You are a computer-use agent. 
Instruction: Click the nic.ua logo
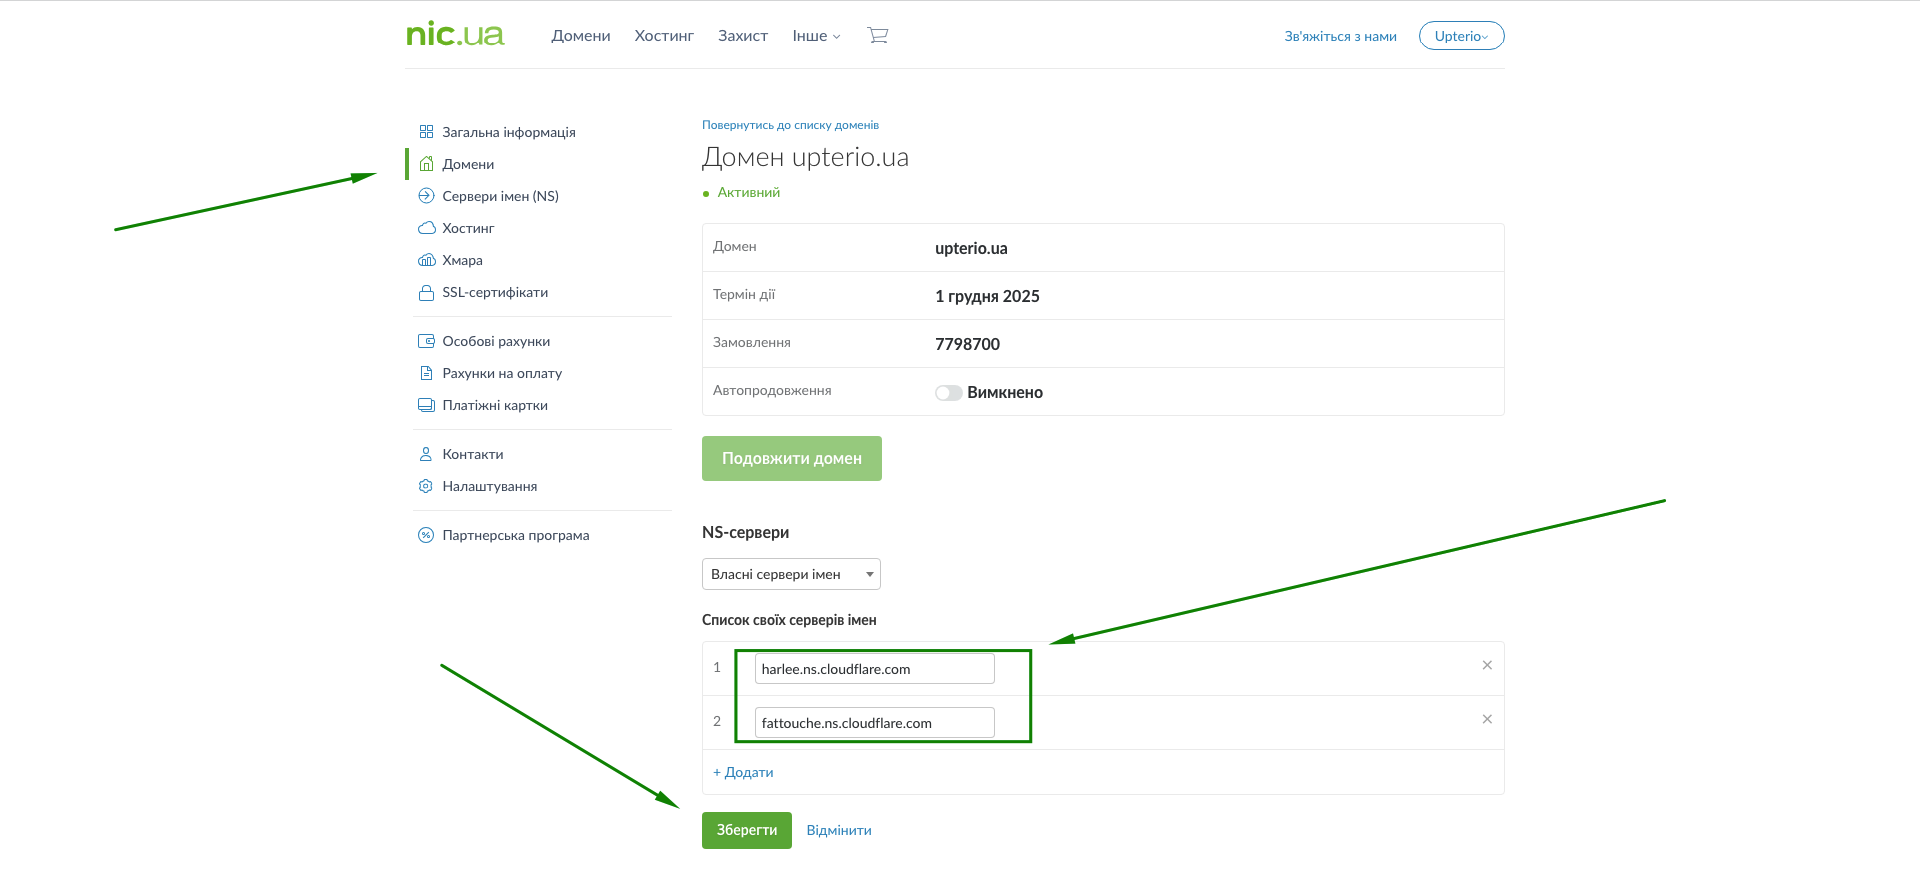coord(455,35)
